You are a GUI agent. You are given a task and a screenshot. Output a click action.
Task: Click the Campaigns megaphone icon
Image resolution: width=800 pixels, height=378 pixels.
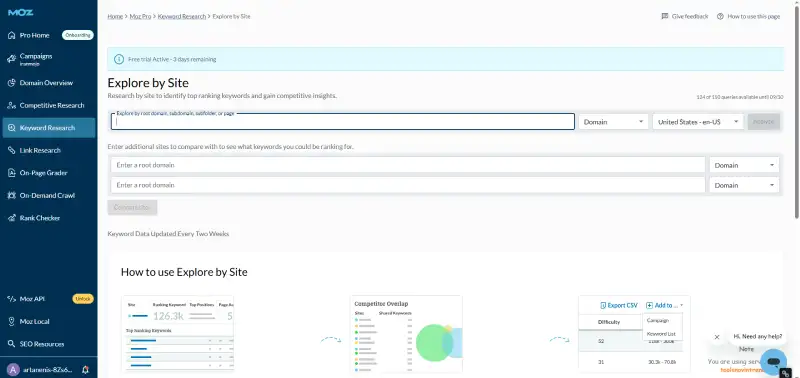[12, 59]
